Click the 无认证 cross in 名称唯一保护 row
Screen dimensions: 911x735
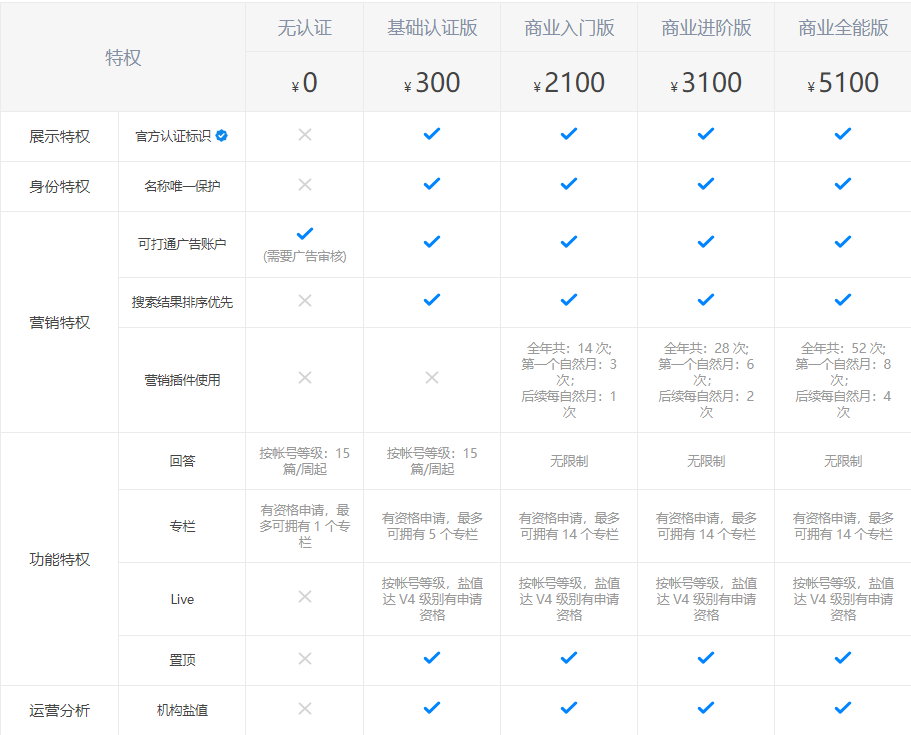click(x=305, y=185)
